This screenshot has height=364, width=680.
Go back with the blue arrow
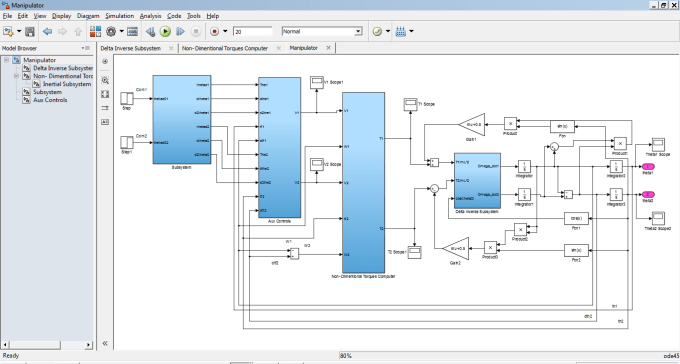(x=47, y=31)
